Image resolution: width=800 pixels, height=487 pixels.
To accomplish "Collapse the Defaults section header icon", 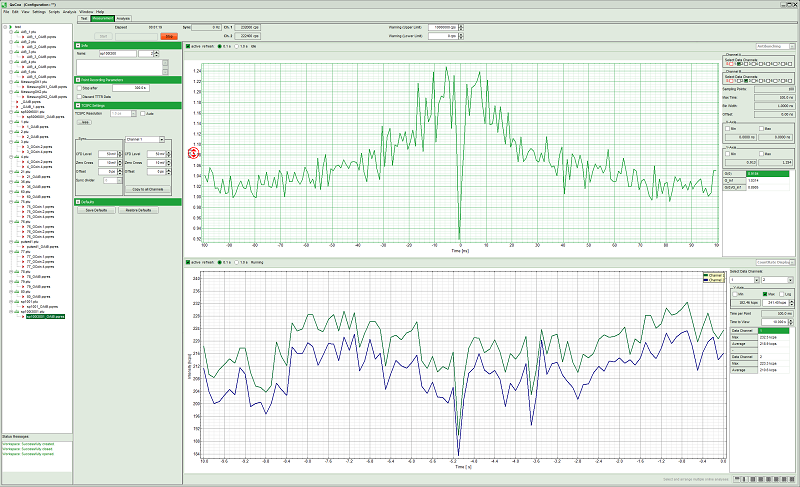I will (78, 202).
